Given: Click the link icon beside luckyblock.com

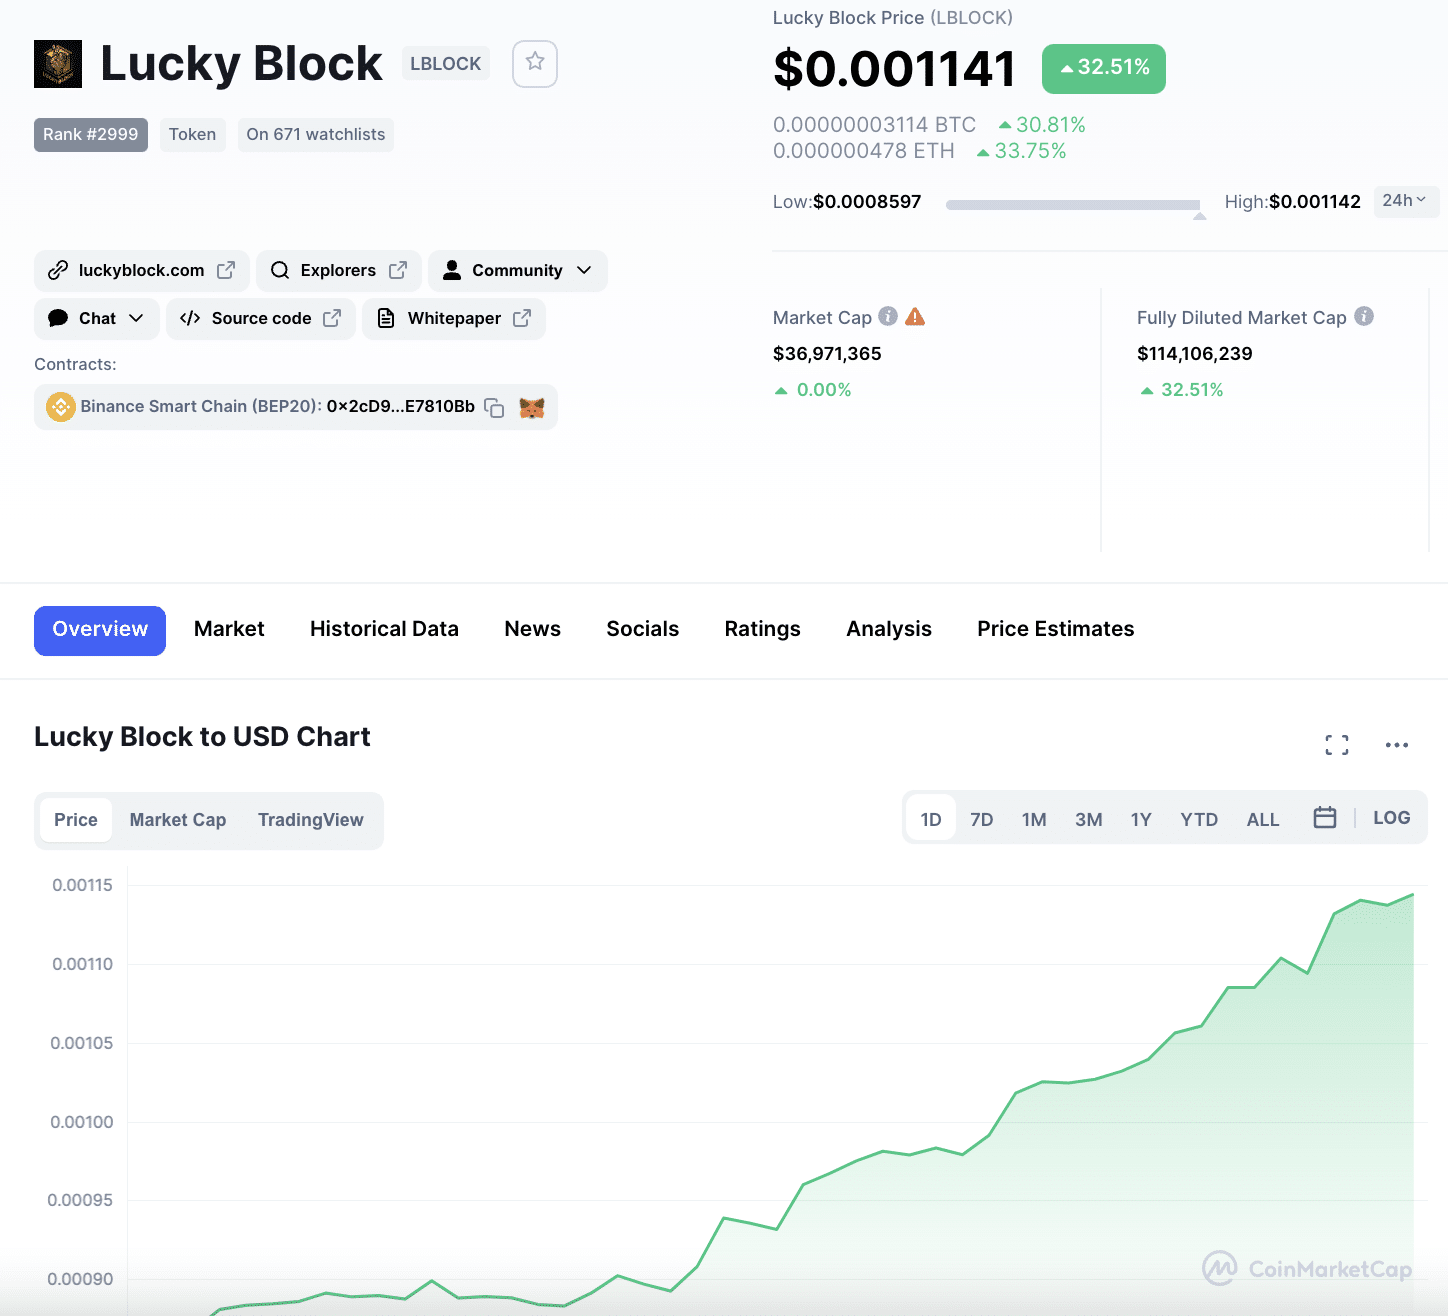Looking at the screenshot, I should [x=58, y=270].
